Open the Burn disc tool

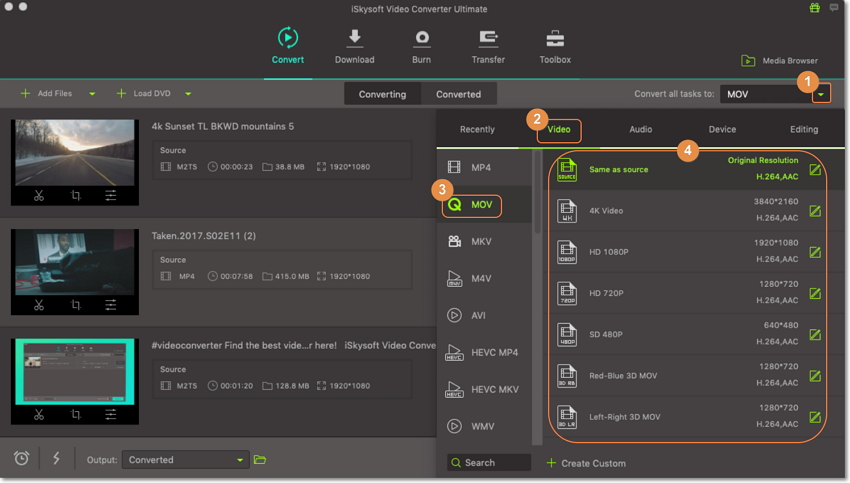(422, 40)
